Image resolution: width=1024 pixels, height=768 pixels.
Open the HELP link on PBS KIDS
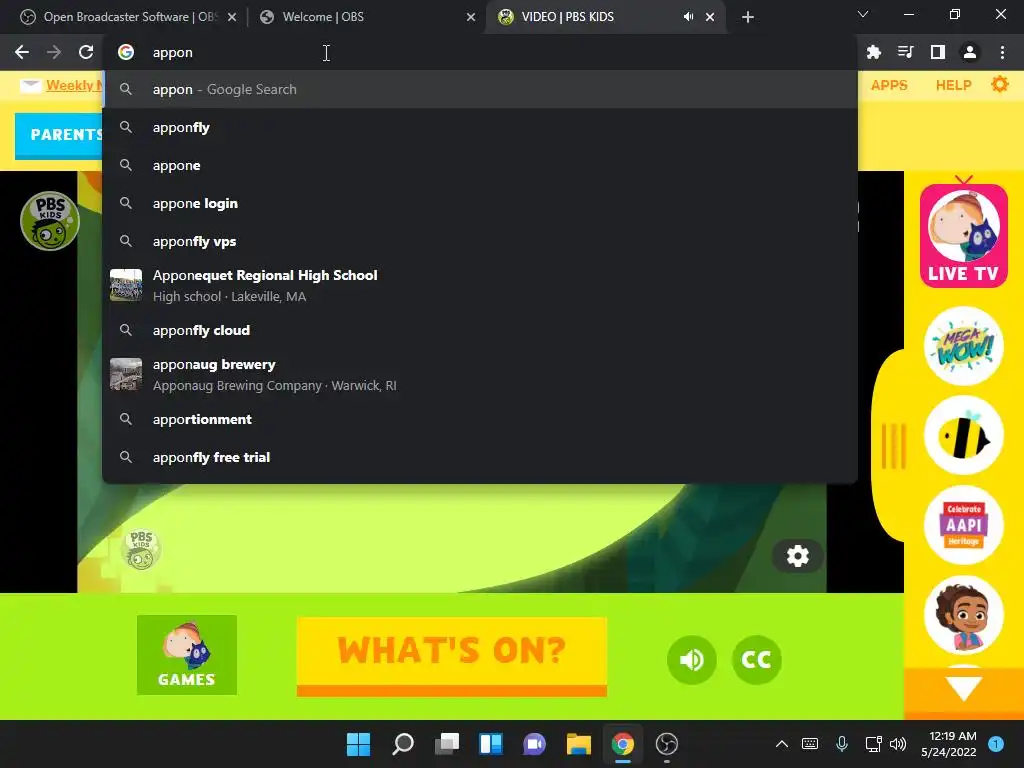[953, 85]
